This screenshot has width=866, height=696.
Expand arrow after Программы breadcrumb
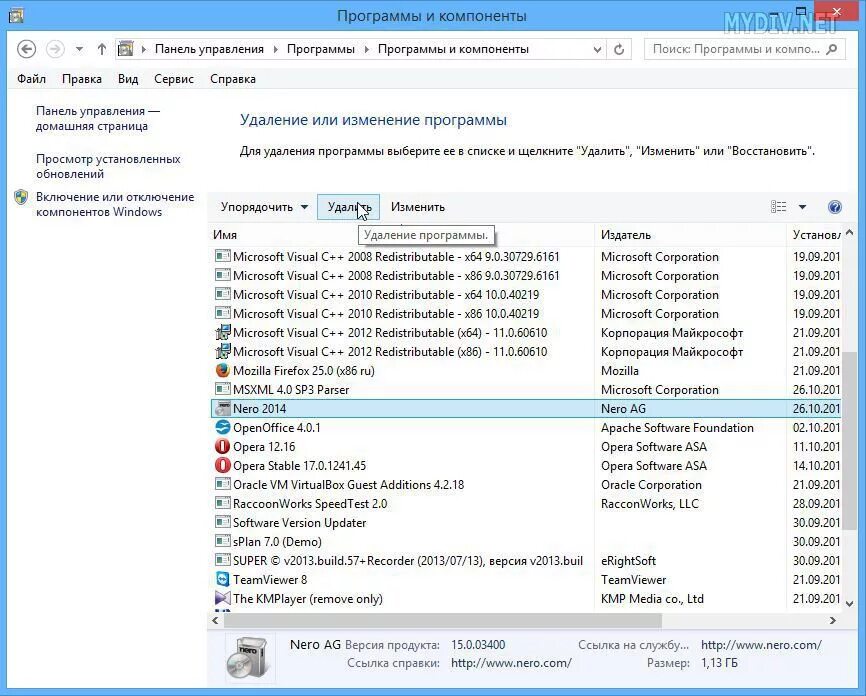(366, 49)
